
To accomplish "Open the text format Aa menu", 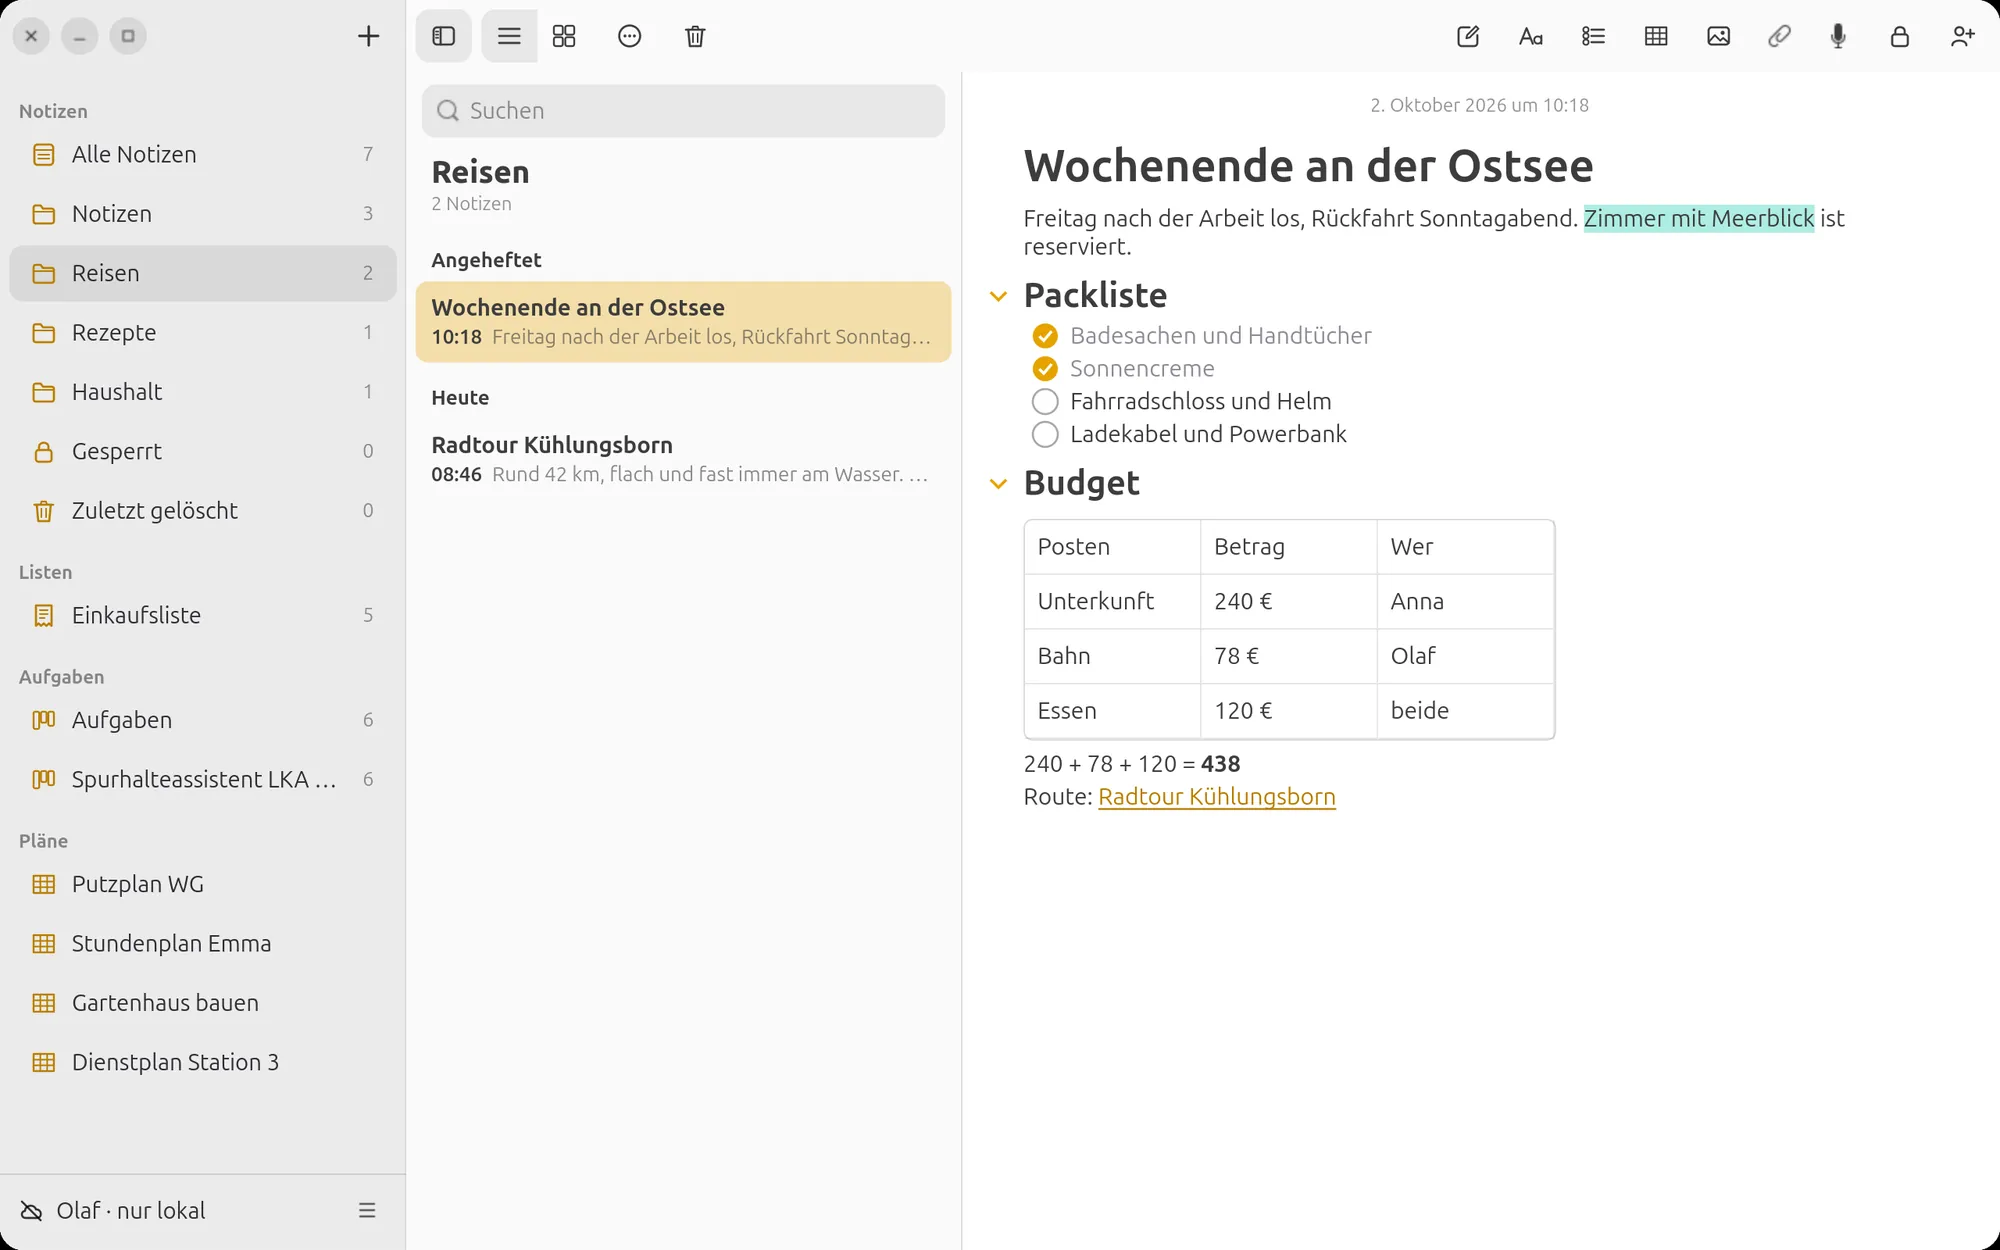I will click(x=1530, y=37).
